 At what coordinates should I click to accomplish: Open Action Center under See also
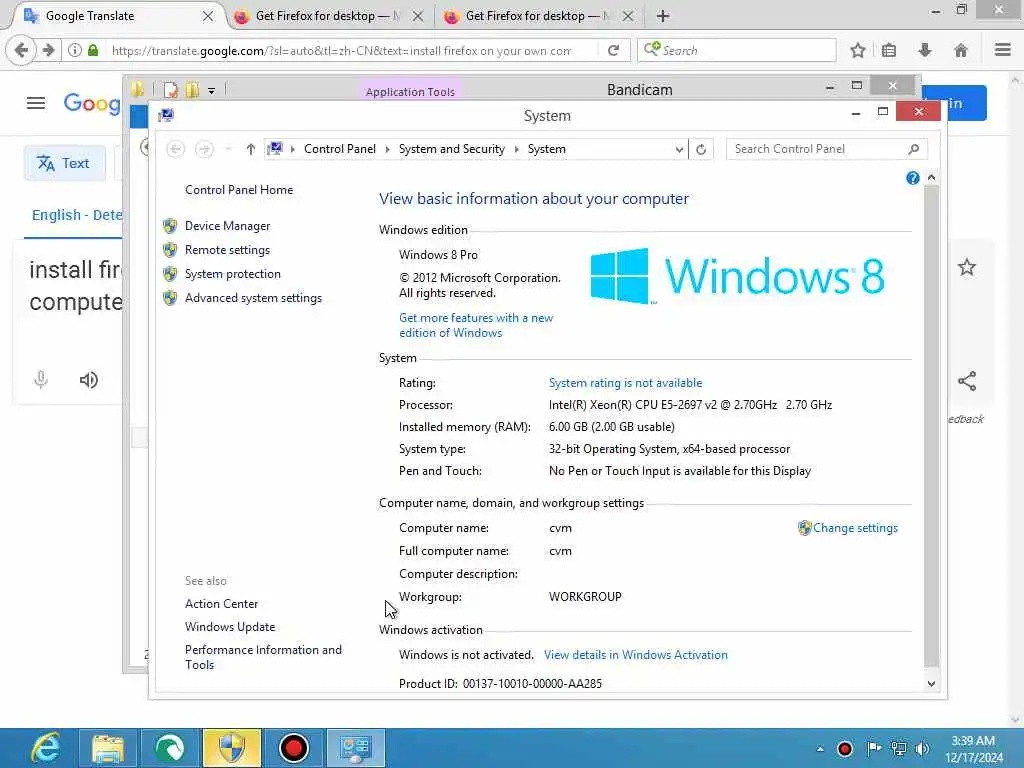point(221,604)
